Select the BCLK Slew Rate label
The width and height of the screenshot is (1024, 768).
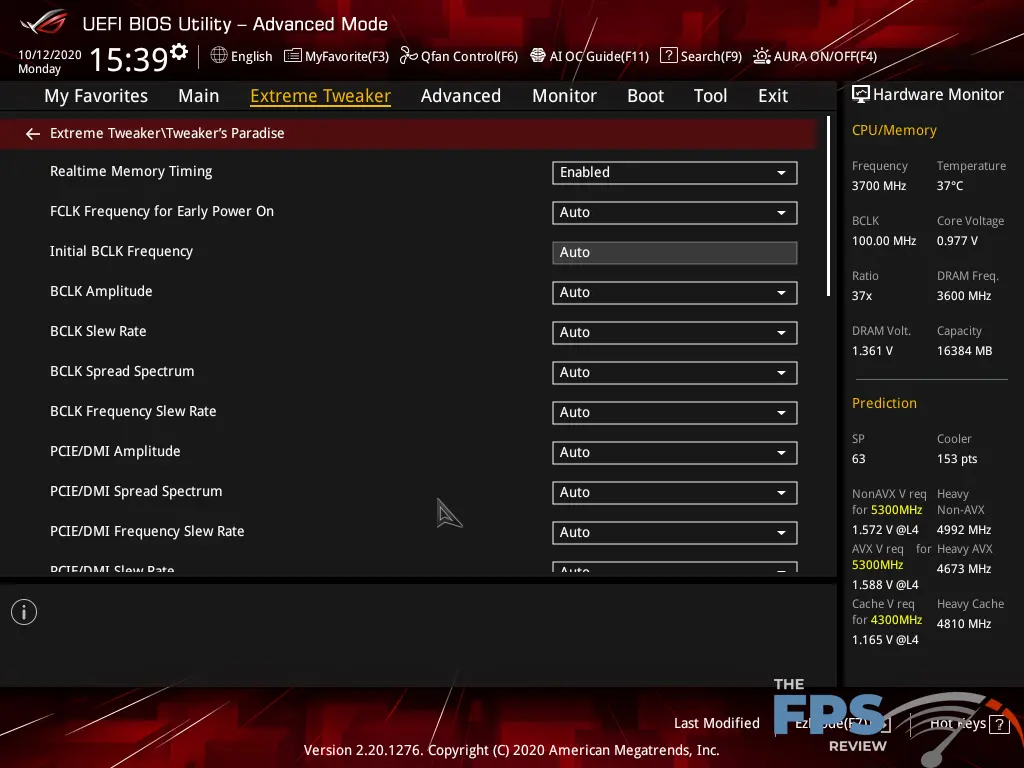pyautogui.click(x=98, y=331)
